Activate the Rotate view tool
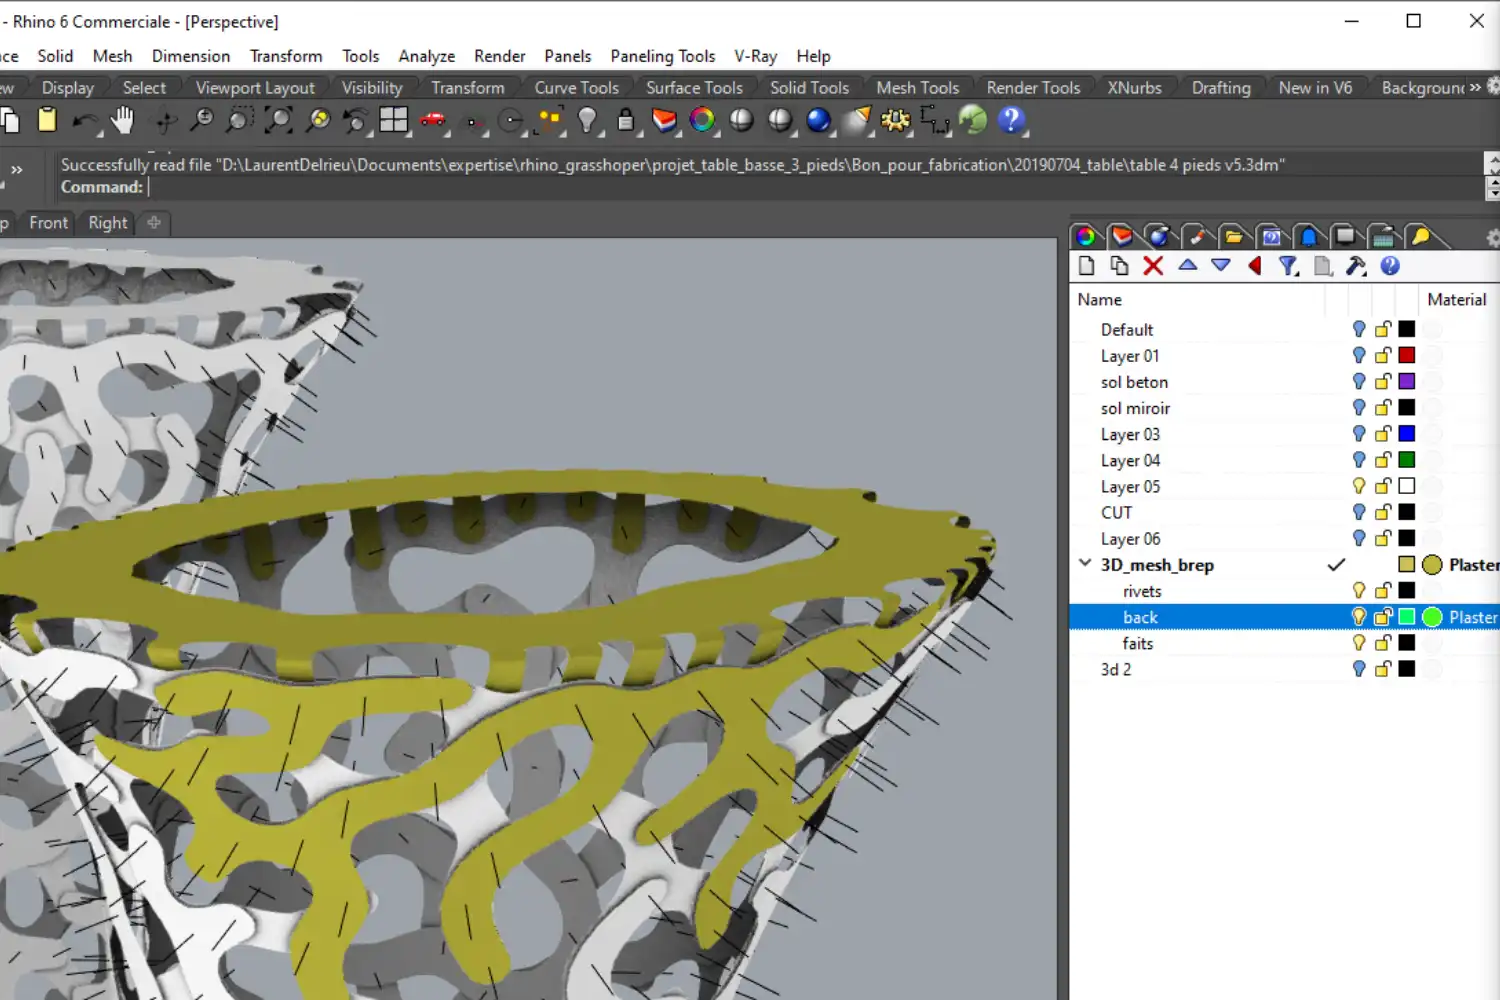The height and width of the screenshot is (1000, 1500). (163, 120)
